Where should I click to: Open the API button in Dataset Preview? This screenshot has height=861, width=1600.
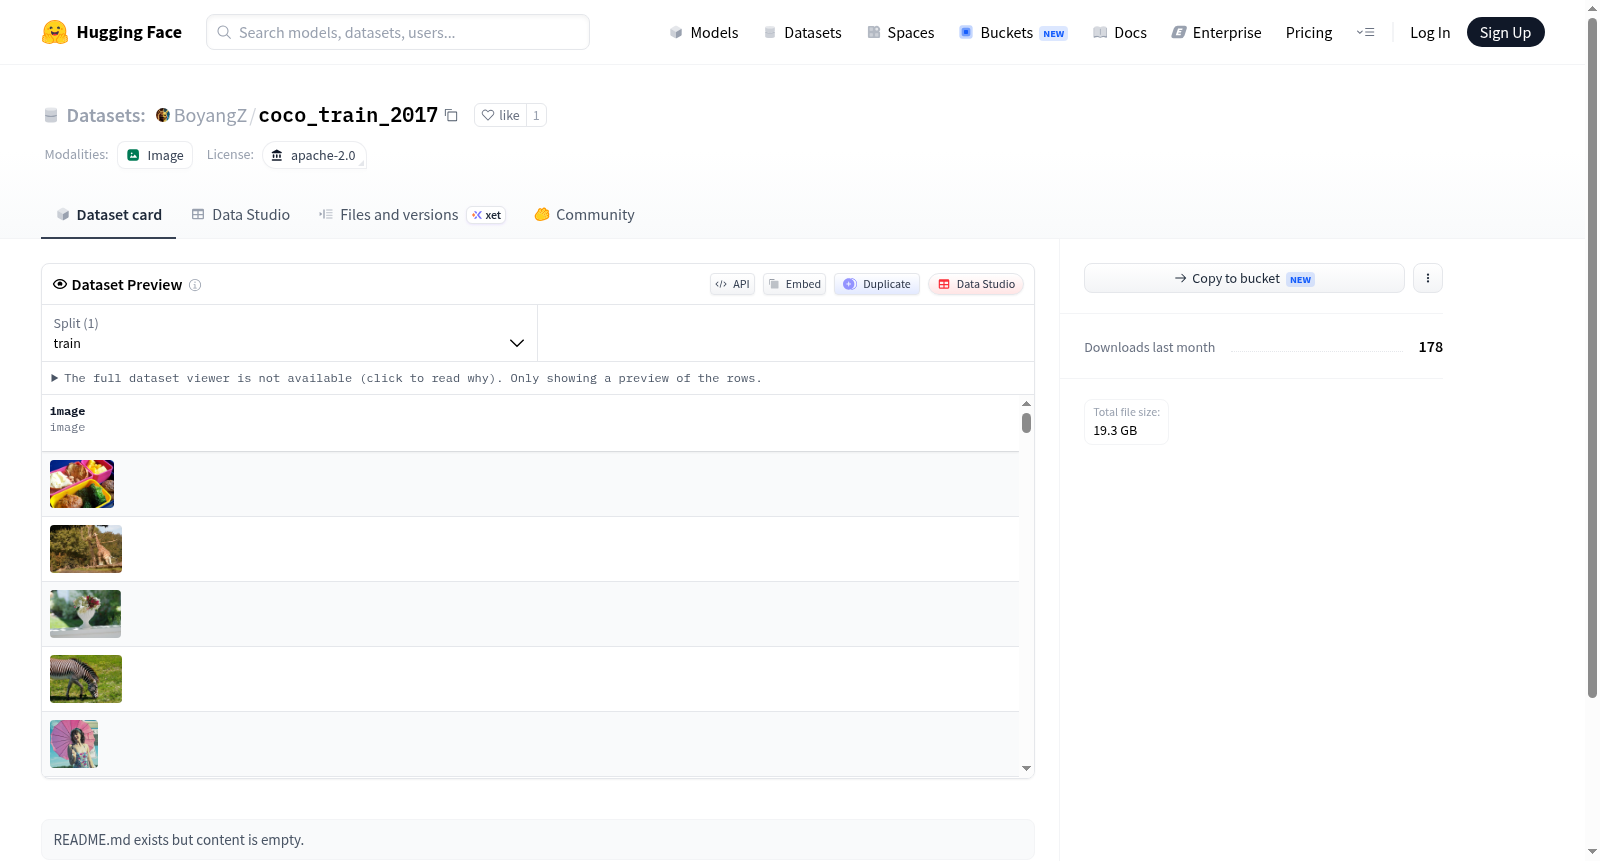click(x=732, y=284)
